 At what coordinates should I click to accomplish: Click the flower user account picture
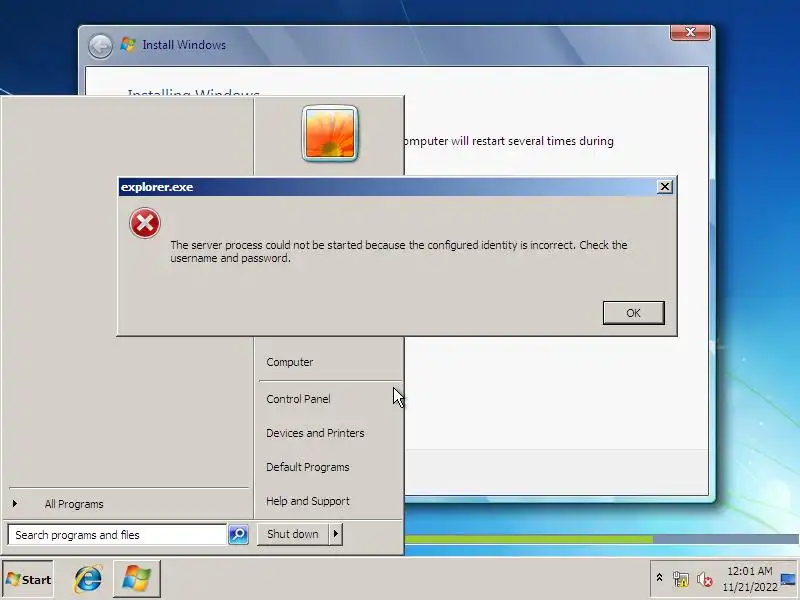coord(330,134)
